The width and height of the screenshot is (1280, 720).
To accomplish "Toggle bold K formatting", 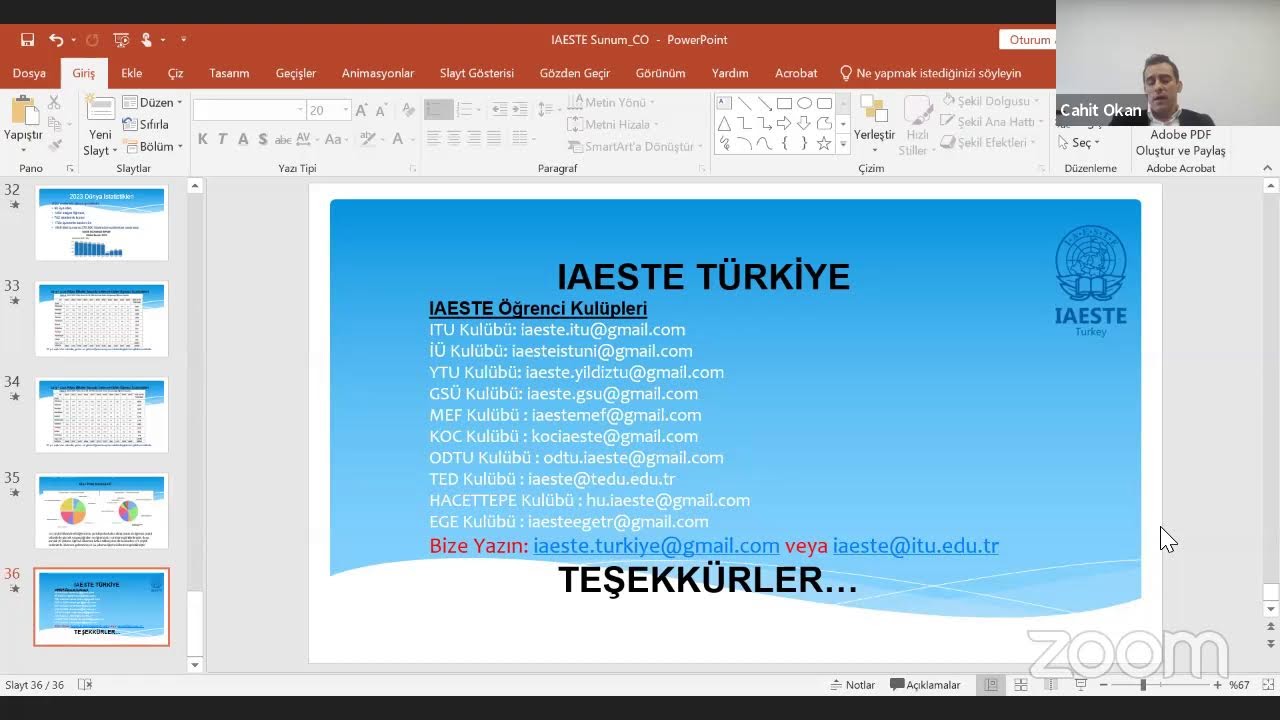I will pyautogui.click(x=202, y=139).
